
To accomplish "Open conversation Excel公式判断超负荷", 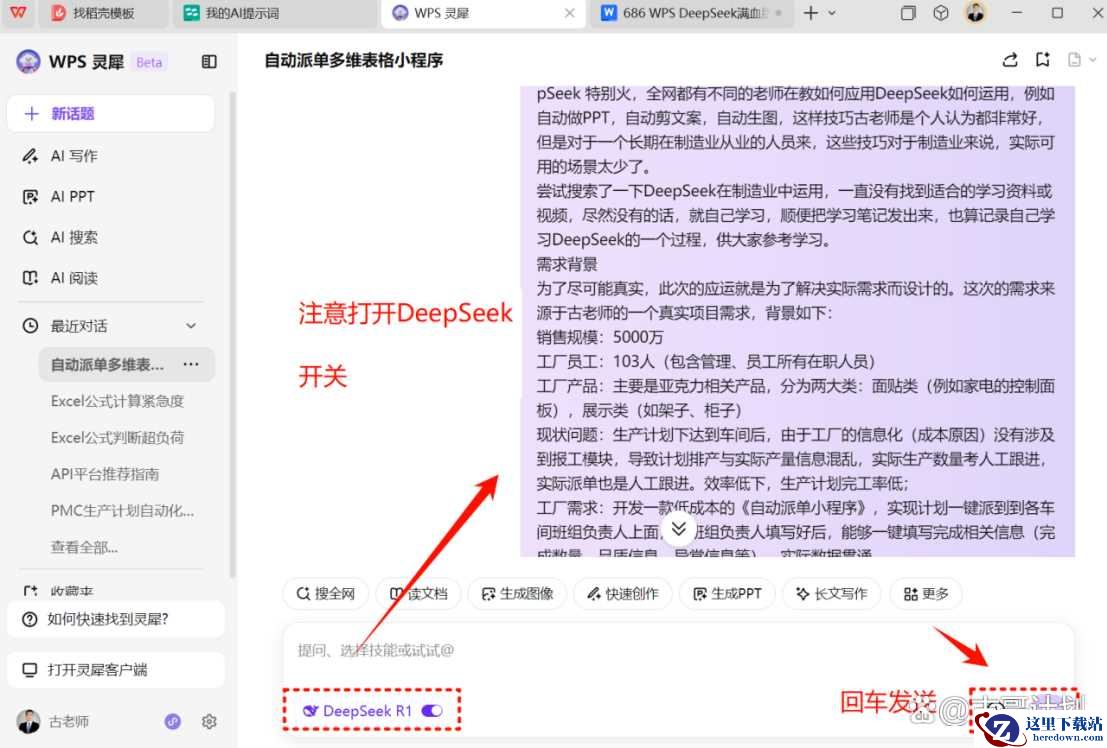I will [x=117, y=438].
